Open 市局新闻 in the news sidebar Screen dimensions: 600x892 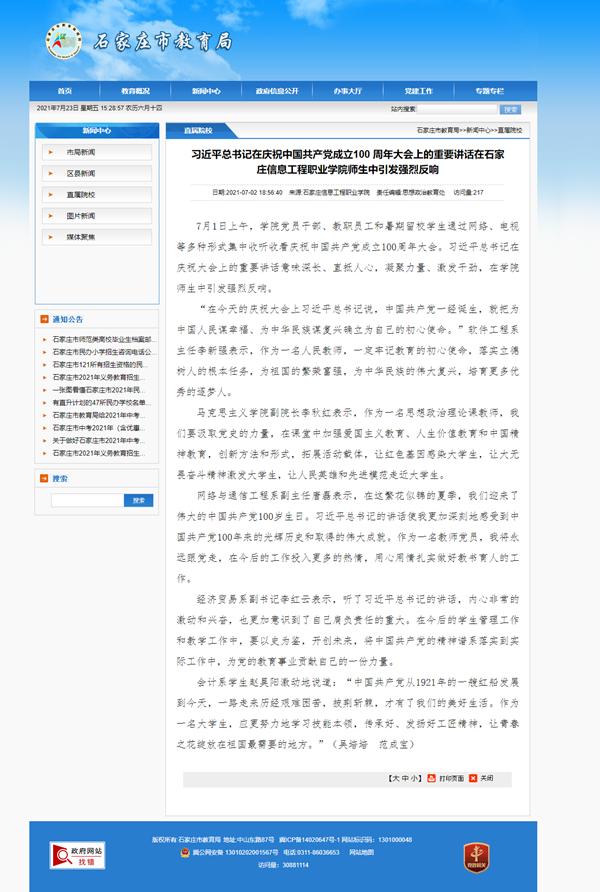pyautogui.click(x=81, y=152)
